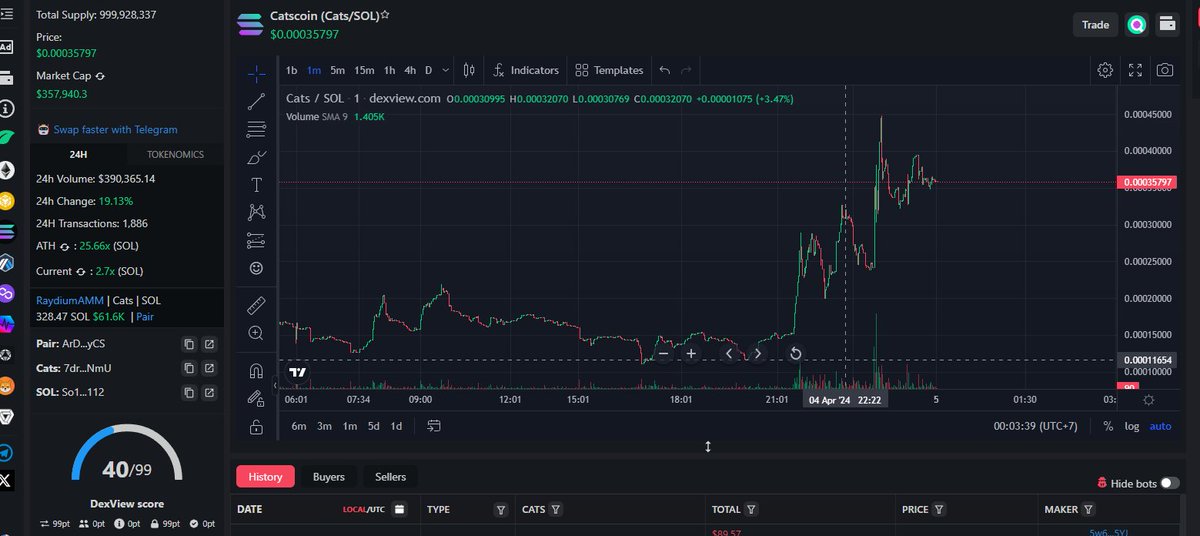Select the crosshair cursor tool
Viewport: 1200px width, 536px height.
(x=256, y=73)
